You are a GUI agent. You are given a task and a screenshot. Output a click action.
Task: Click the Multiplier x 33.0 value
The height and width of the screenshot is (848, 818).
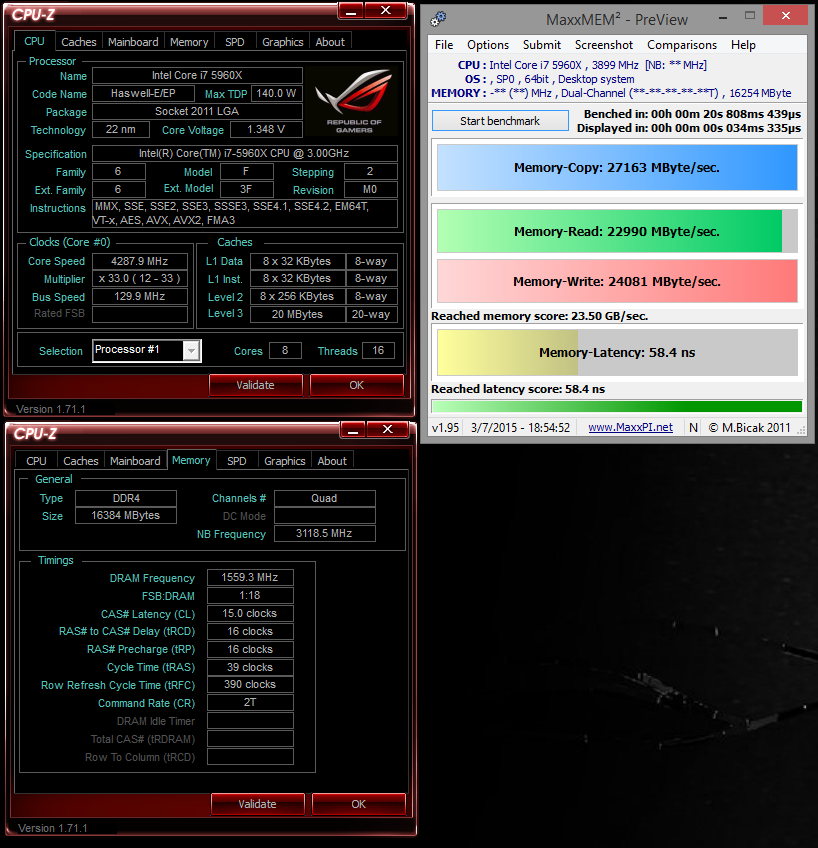pyautogui.click(x=140, y=279)
